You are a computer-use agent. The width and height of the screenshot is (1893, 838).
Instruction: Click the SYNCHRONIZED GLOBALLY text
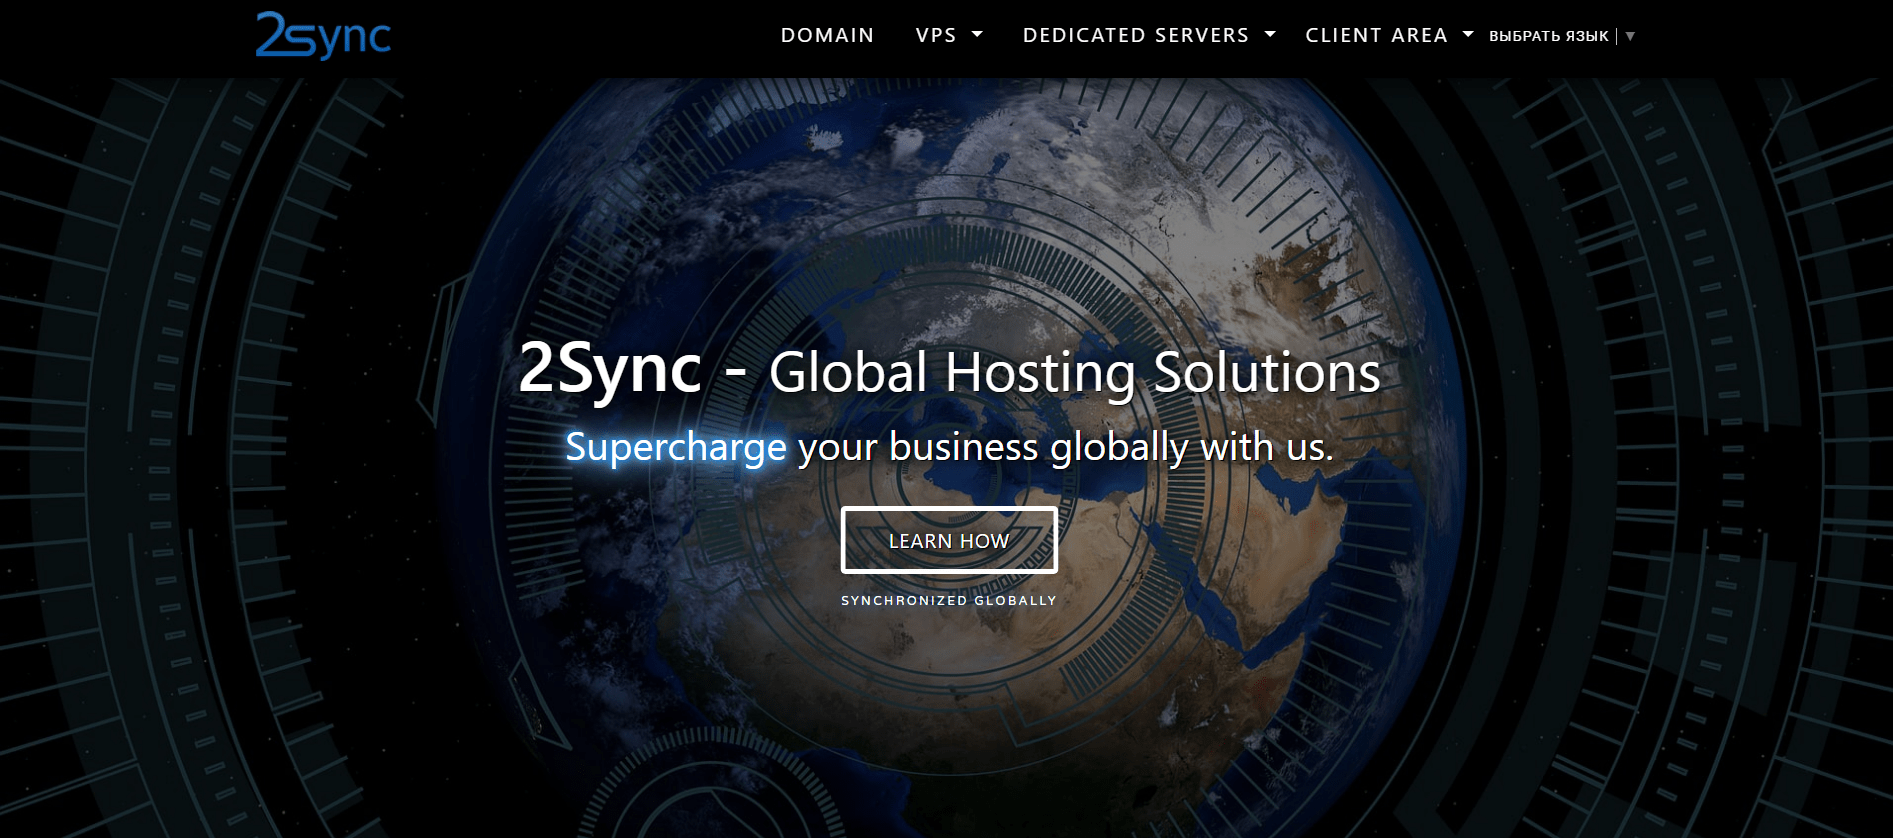click(x=949, y=600)
